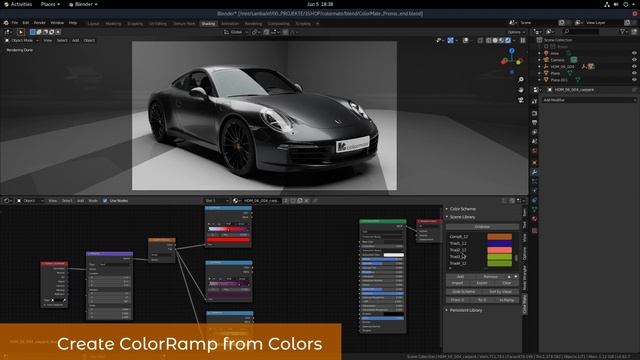
Task: Toggle visibility eye of HDM_06_004 object
Action: click(x=634, y=67)
